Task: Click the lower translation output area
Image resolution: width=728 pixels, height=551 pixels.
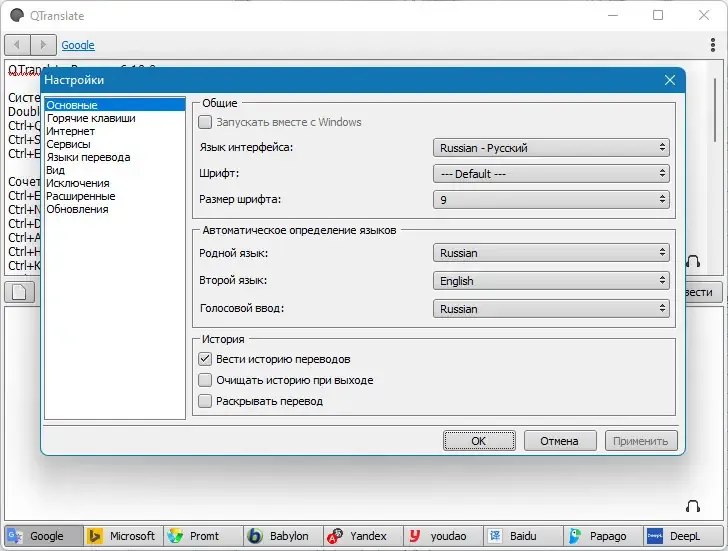Action: pos(362,487)
